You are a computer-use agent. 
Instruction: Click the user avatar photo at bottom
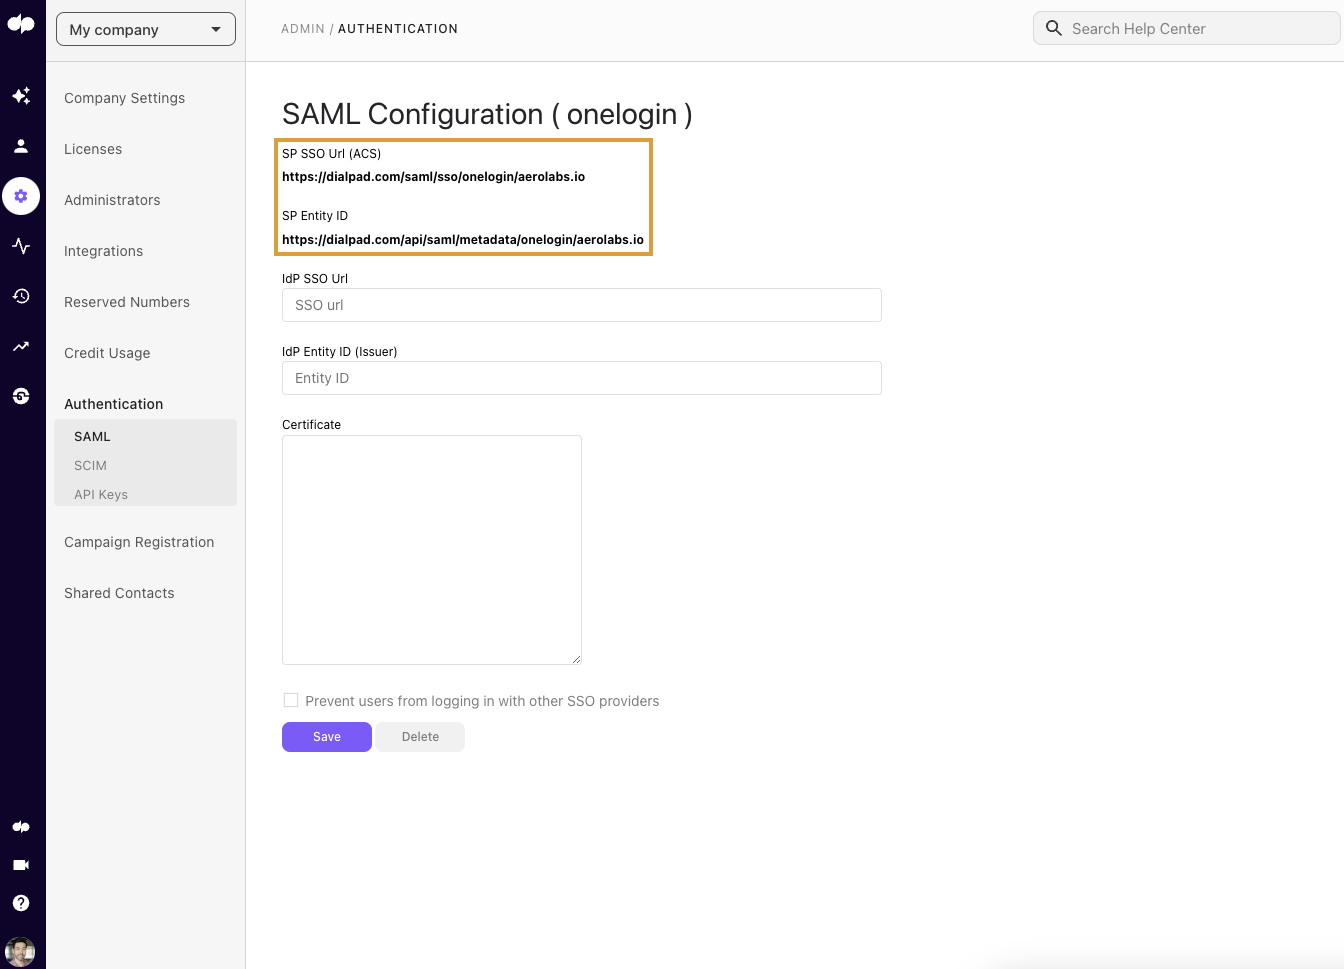20,951
